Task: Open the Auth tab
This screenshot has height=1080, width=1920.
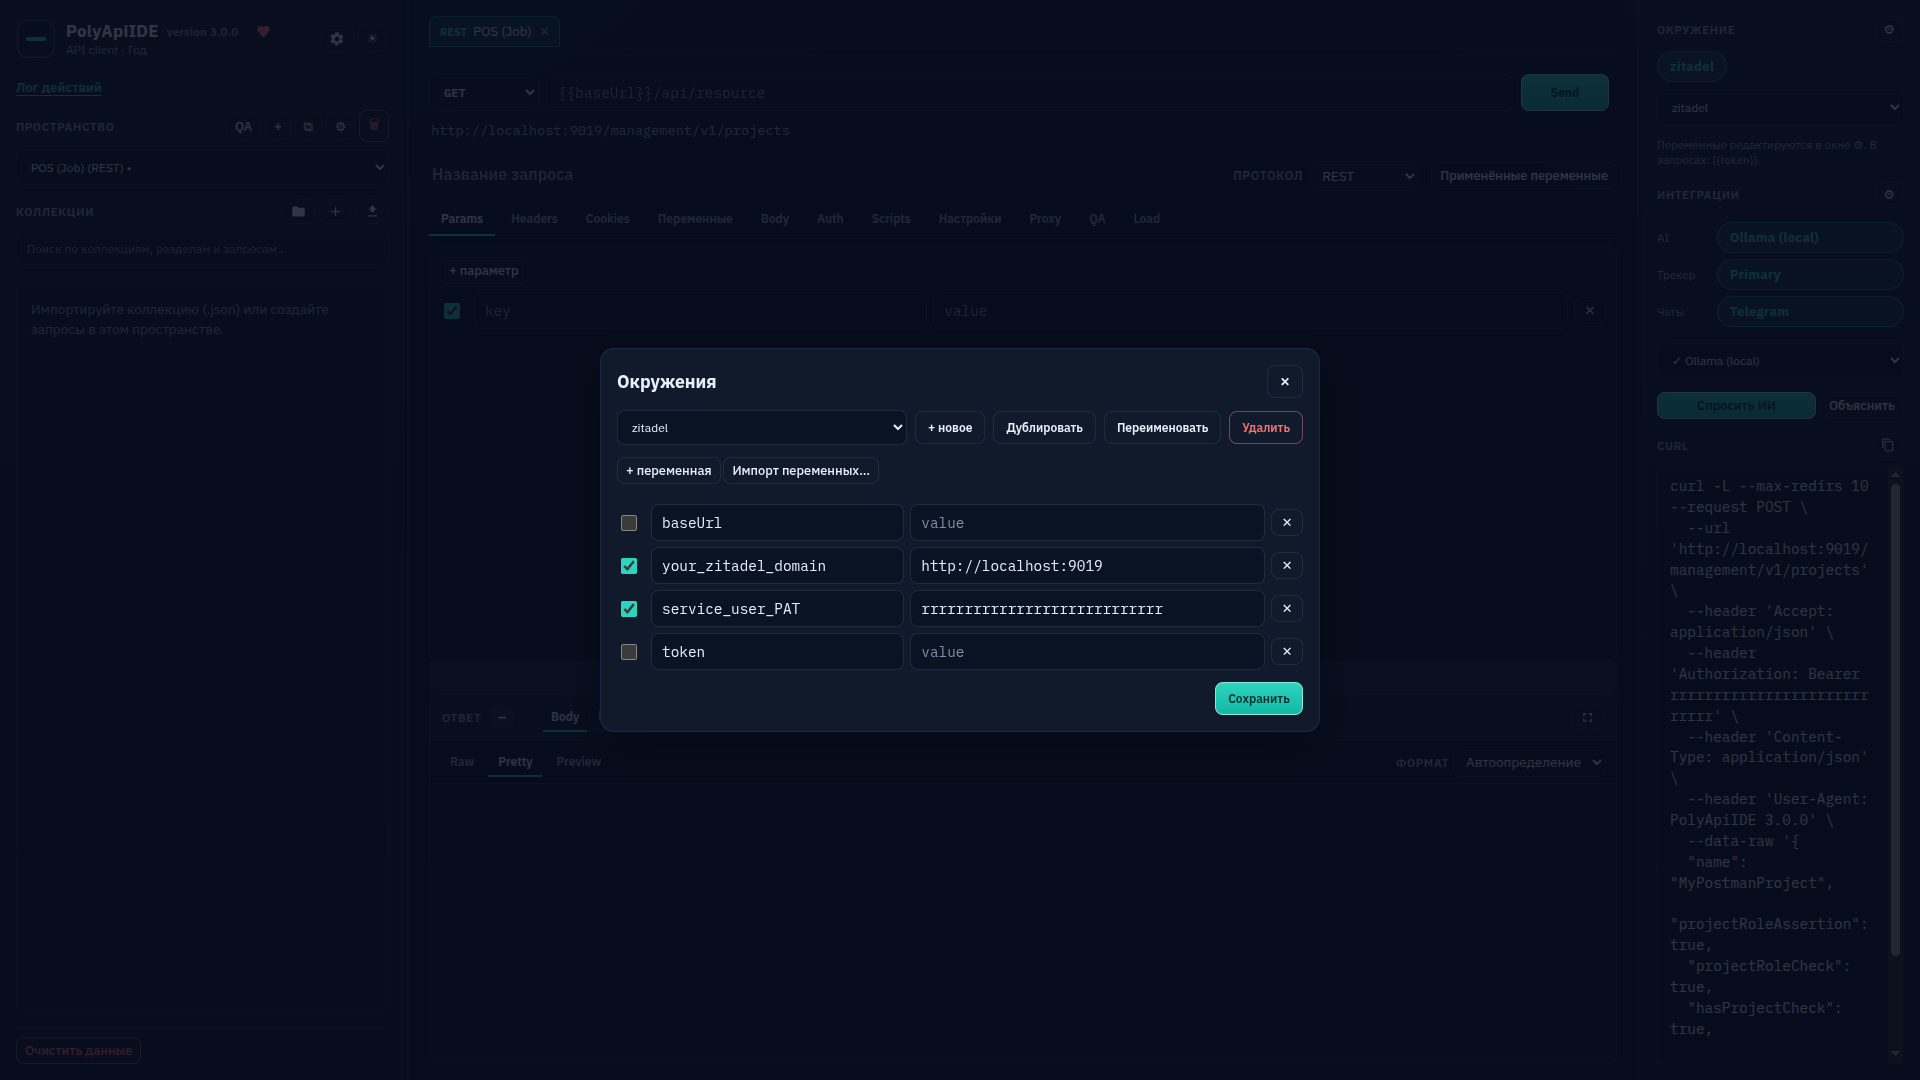Action: click(830, 219)
